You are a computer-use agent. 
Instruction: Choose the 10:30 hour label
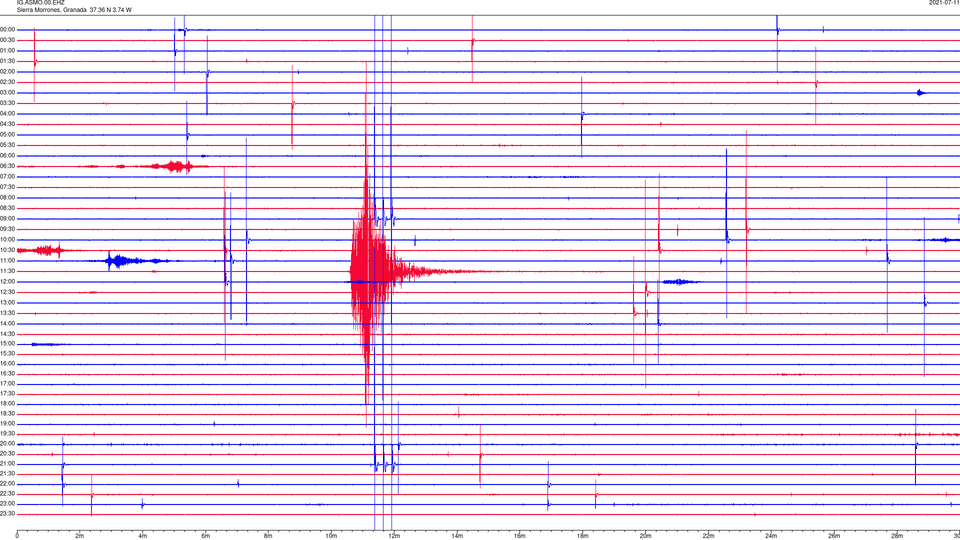8,250
